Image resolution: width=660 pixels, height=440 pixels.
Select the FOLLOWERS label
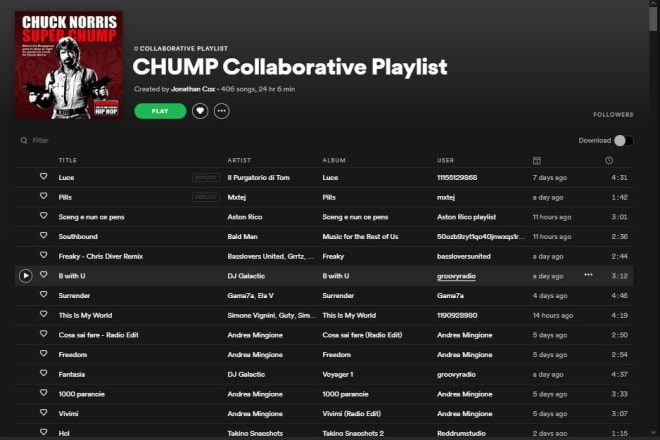[613, 115]
